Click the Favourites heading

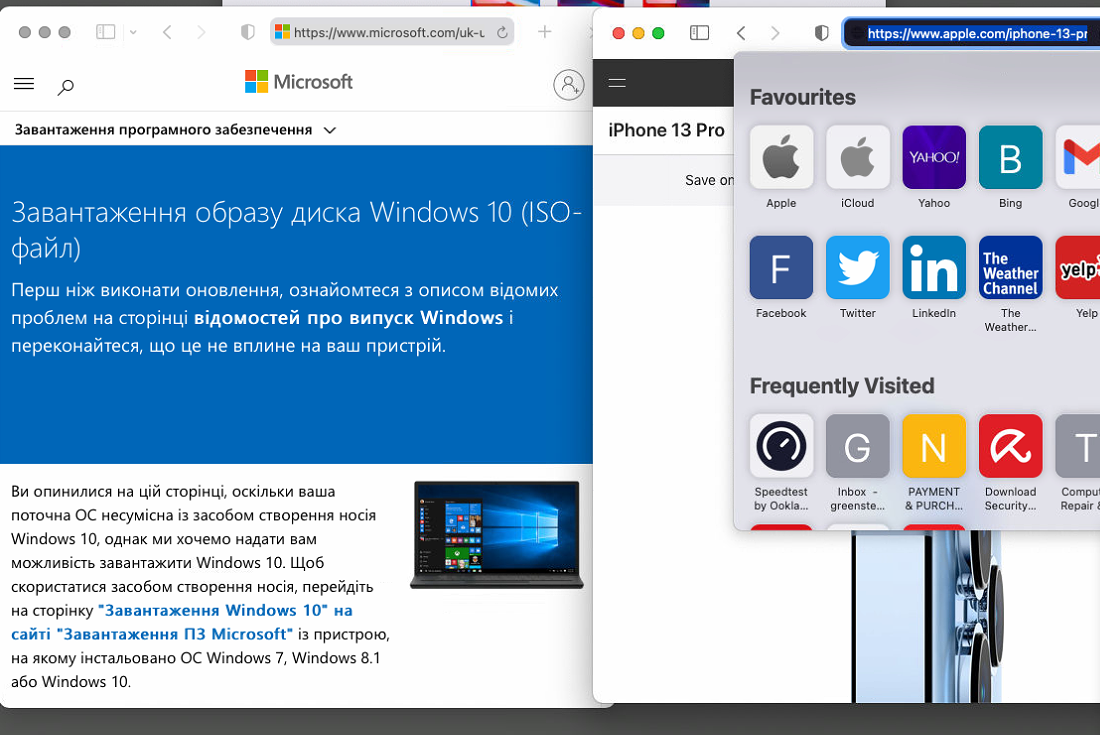tap(803, 97)
